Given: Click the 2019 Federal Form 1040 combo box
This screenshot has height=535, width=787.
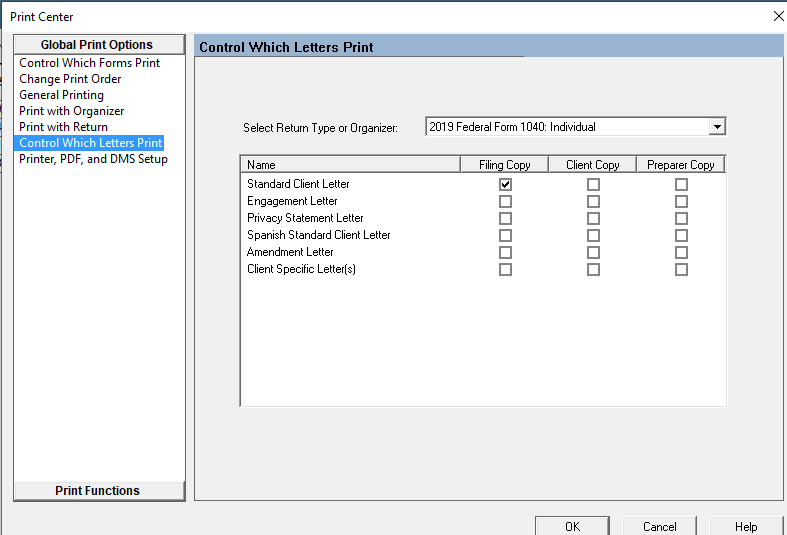Looking at the screenshot, I should click(x=566, y=127).
